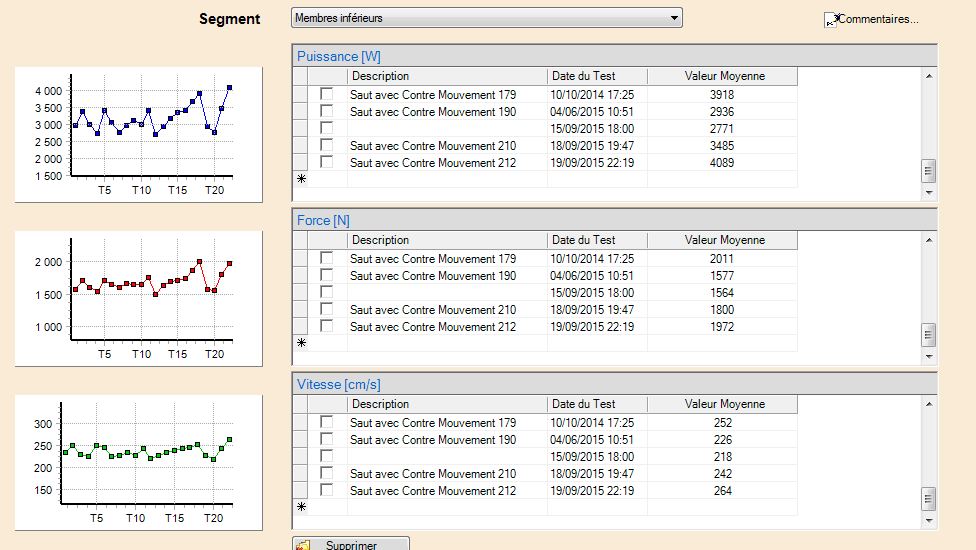Click the Vitesse [cm/s] panel title
The height and width of the screenshot is (550, 976).
point(339,385)
